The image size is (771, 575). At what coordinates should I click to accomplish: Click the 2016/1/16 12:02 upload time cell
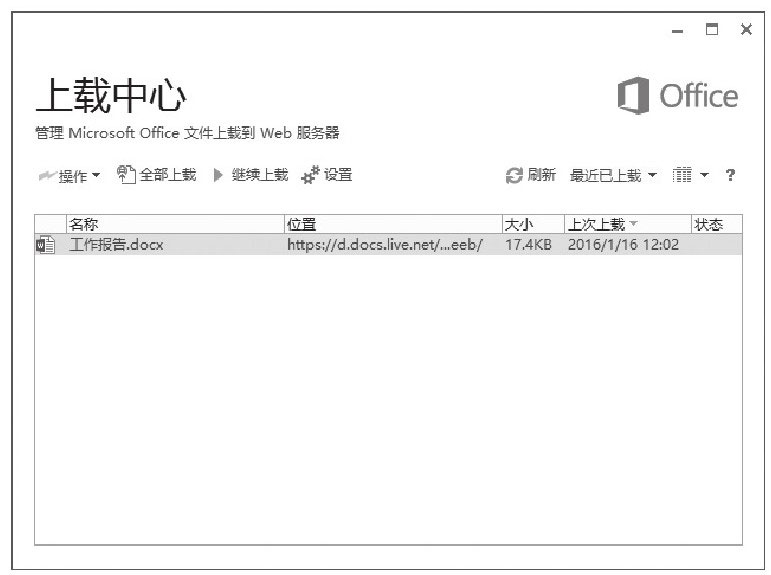tap(623, 244)
